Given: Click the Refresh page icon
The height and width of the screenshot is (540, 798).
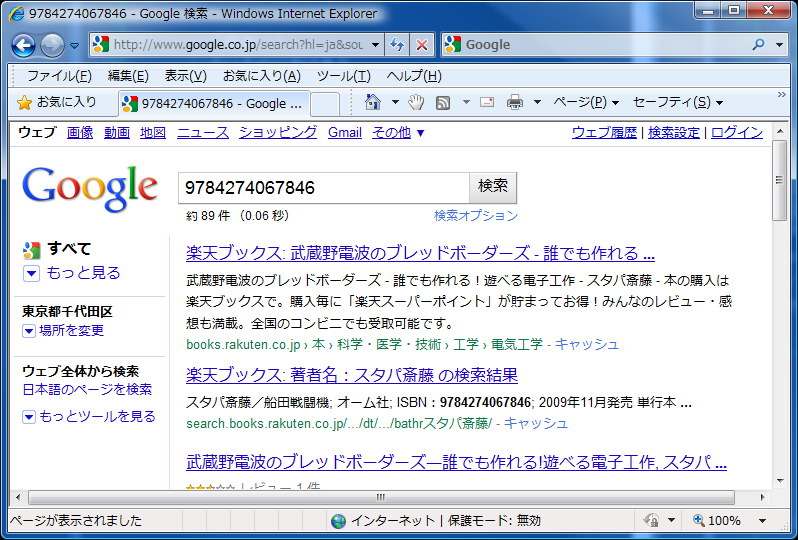Looking at the screenshot, I should point(396,45).
